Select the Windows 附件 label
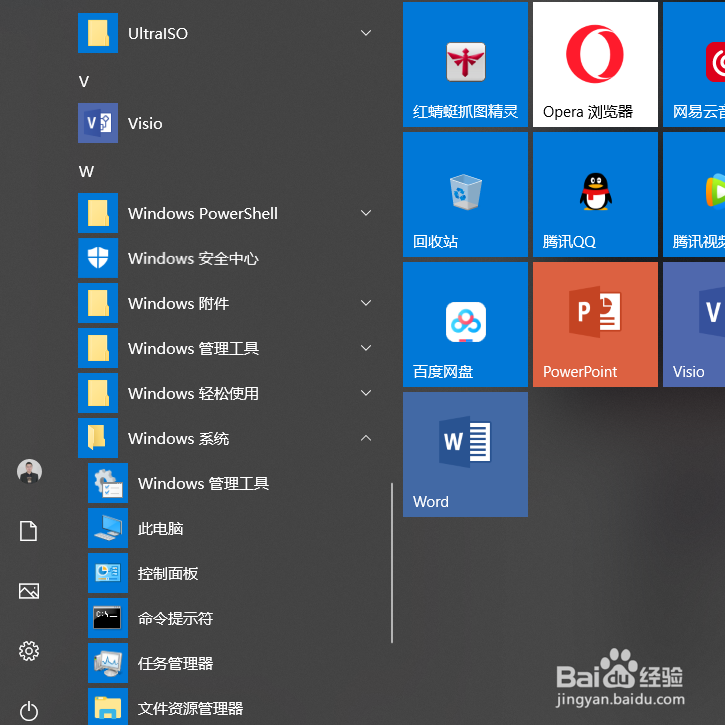This screenshot has width=725, height=725. [178, 303]
